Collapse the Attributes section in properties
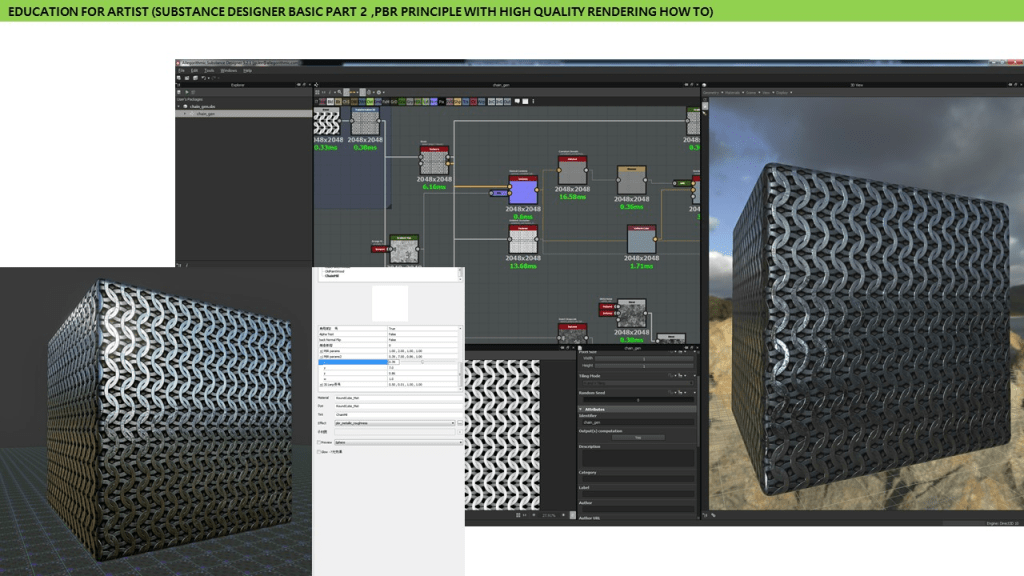 [581, 409]
